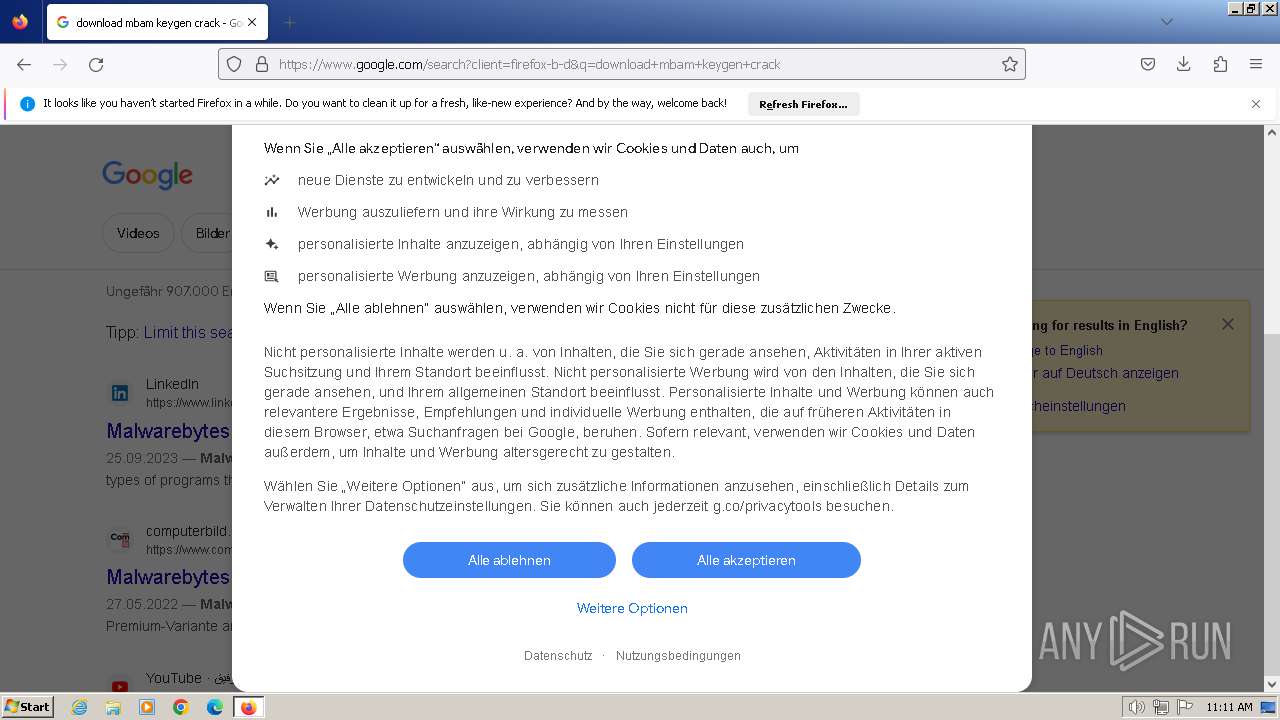
Task: Go forward with the browser arrow
Action: (60, 64)
